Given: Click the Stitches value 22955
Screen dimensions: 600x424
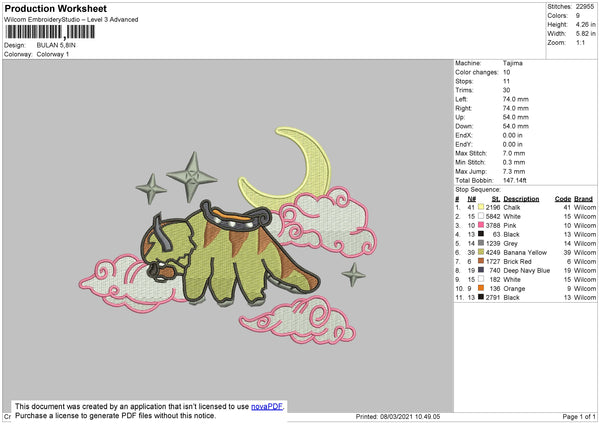Looking at the screenshot, I should (x=585, y=7).
